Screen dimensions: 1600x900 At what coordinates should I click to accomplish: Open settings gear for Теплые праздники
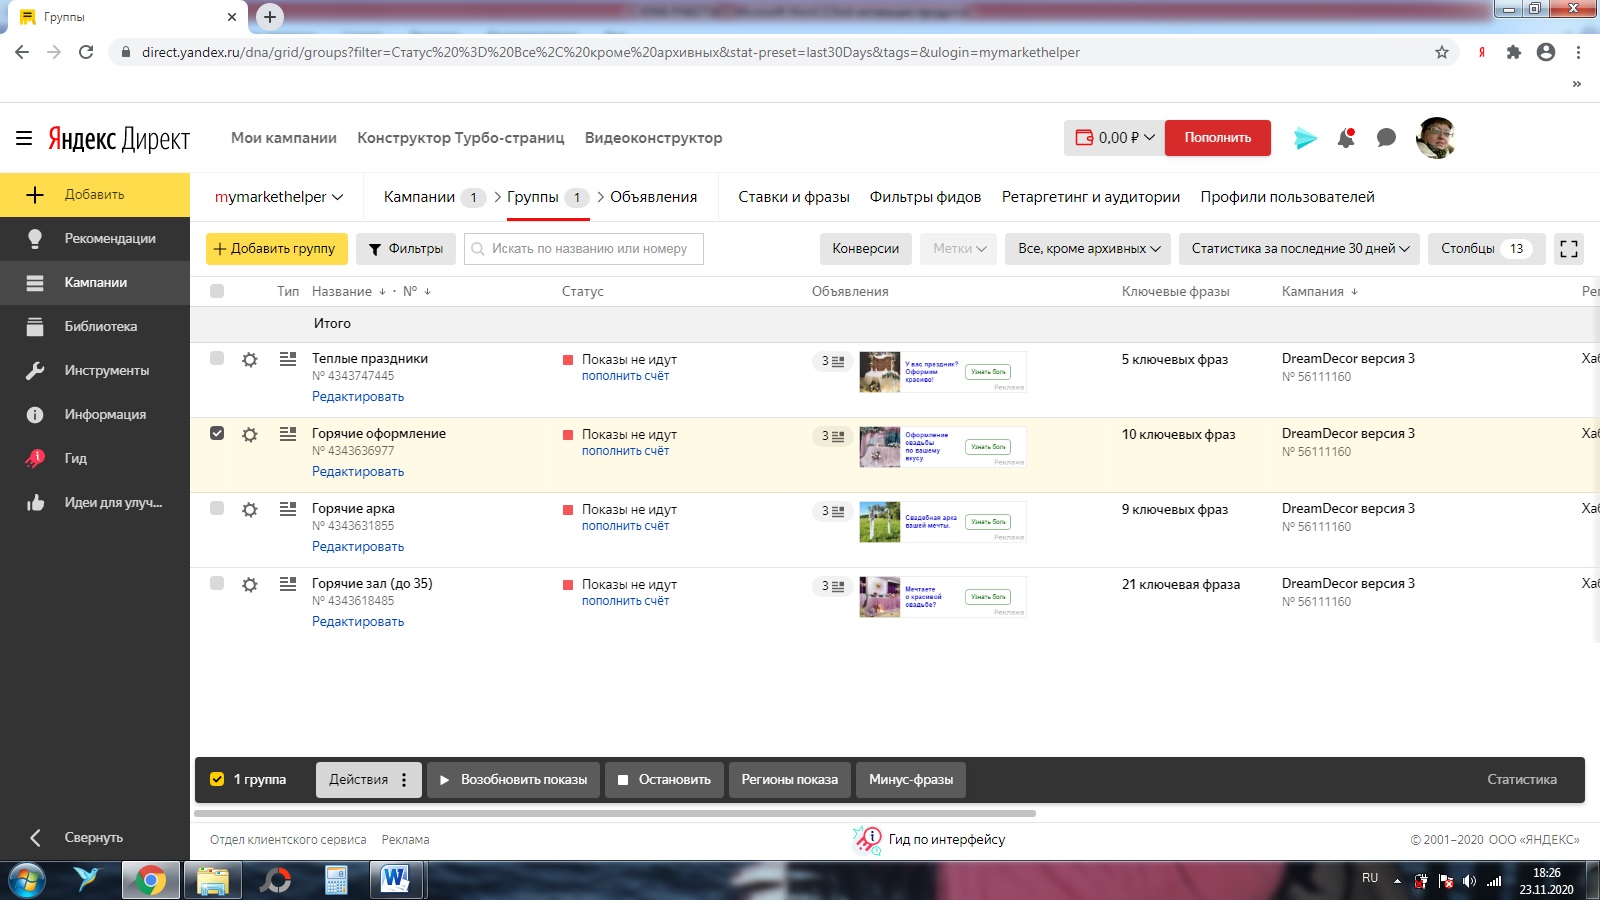point(250,359)
